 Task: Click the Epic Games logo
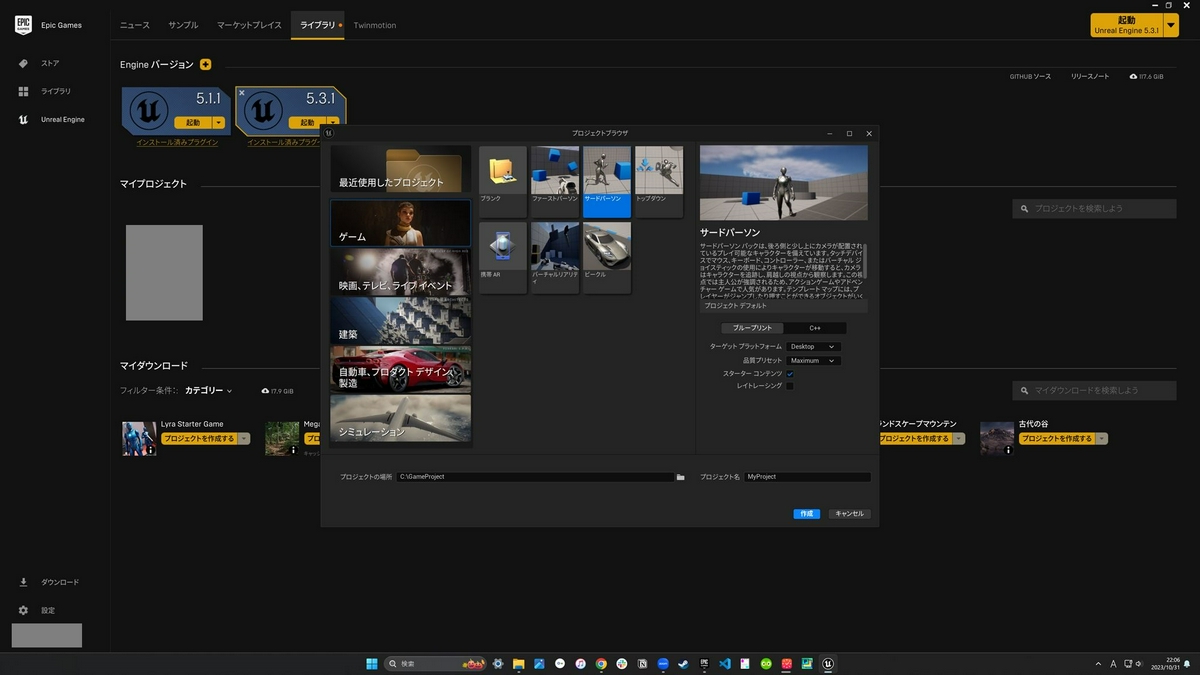coord(23,25)
